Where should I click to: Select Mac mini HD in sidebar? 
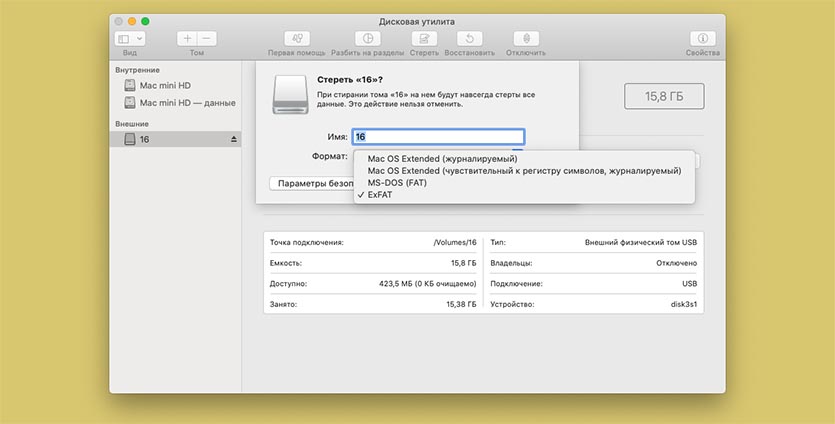tap(175, 85)
